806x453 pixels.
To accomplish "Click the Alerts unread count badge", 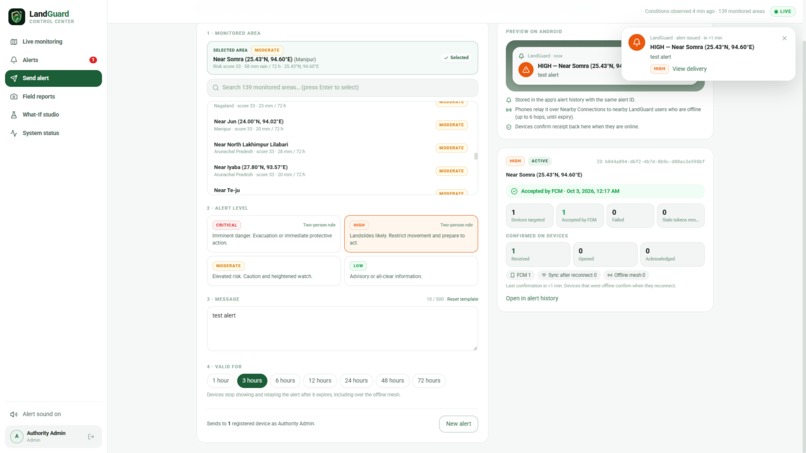I will pyautogui.click(x=93, y=60).
